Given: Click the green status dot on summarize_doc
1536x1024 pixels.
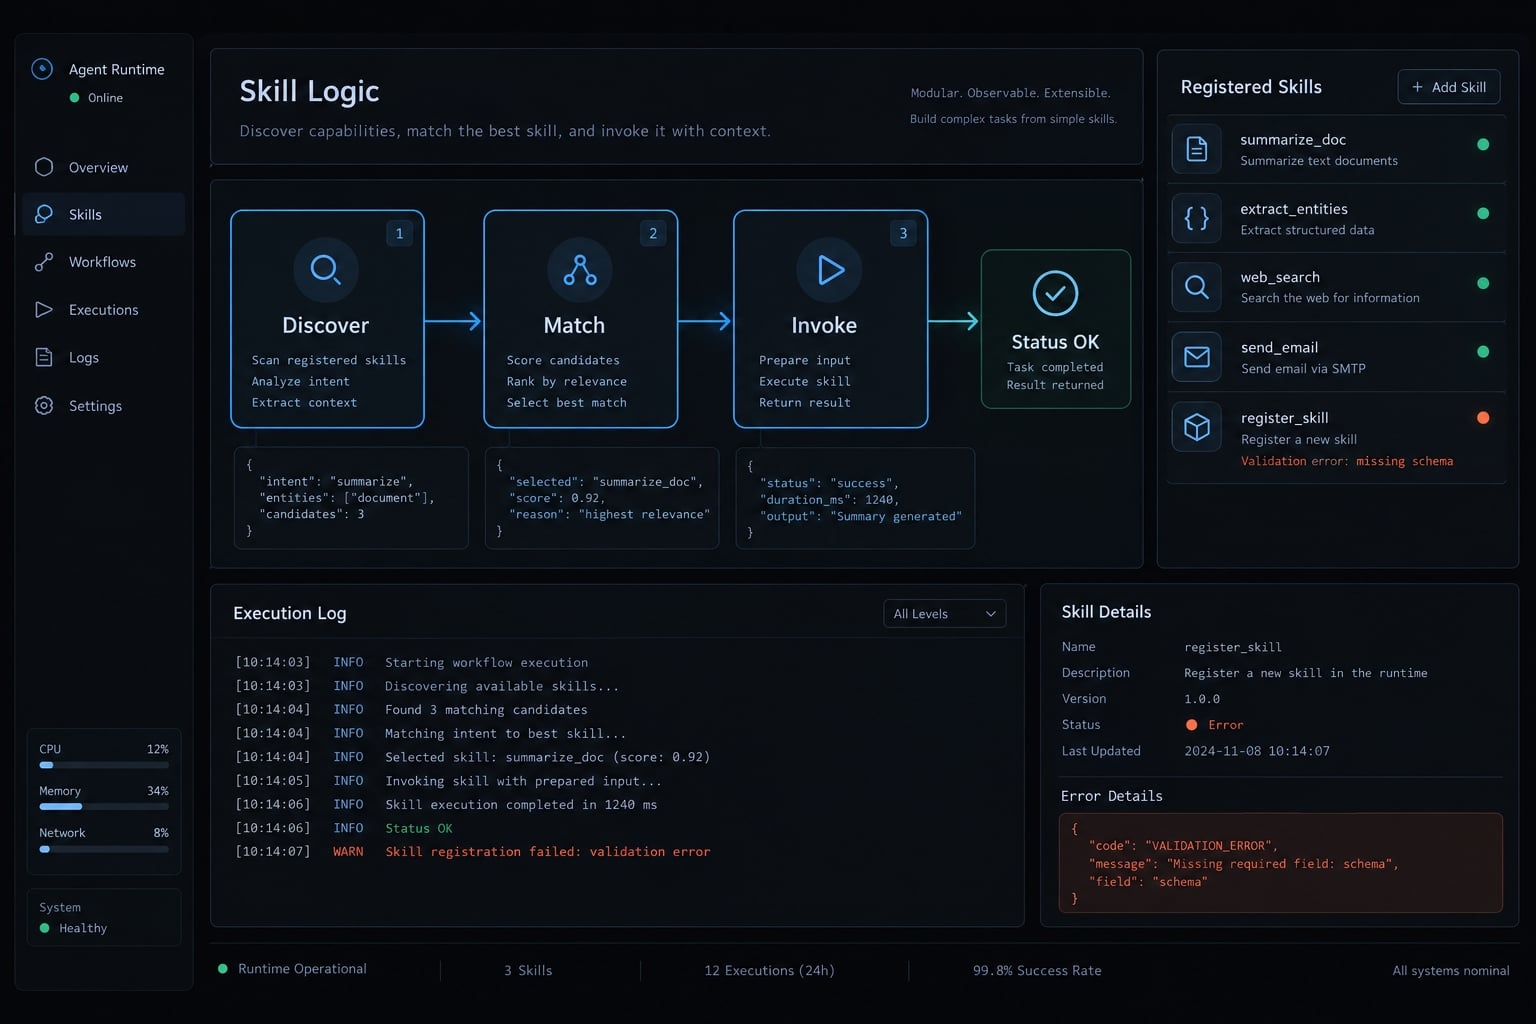Looking at the screenshot, I should click(1483, 144).
